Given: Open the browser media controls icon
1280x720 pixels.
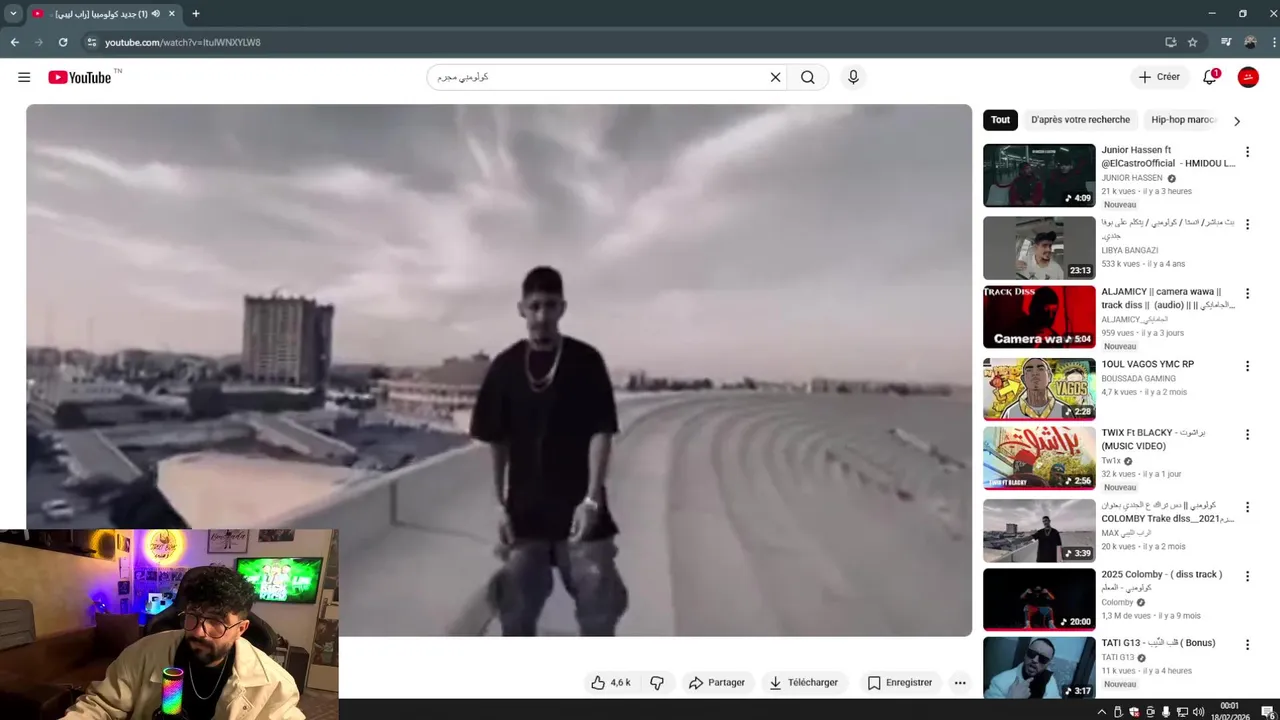Looking at the screenshot, I should click(x=1226, y=42).
